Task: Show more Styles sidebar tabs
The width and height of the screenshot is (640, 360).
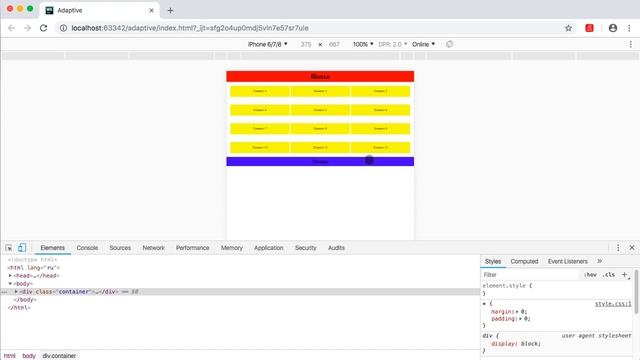Action: pyautogui.click(x=599, y=261)
